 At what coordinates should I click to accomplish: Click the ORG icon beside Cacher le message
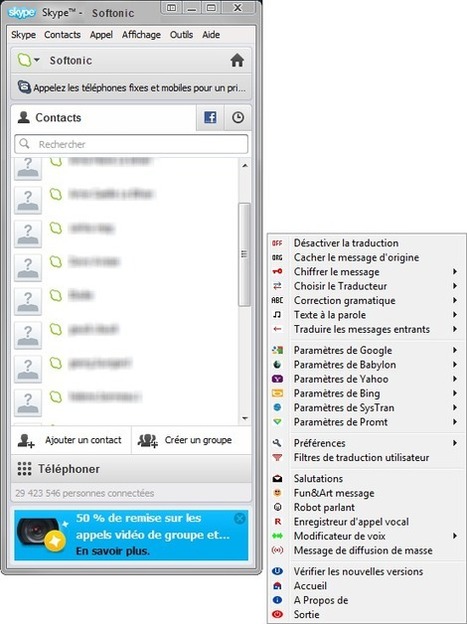277,257
